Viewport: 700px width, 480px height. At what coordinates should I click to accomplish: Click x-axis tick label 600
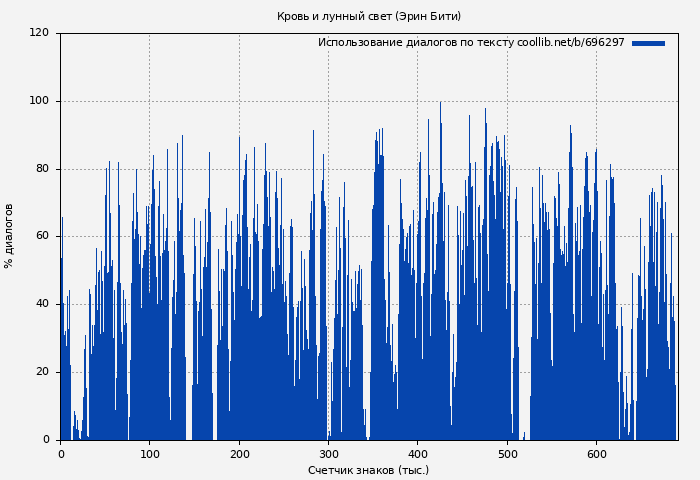coord(596,454)
